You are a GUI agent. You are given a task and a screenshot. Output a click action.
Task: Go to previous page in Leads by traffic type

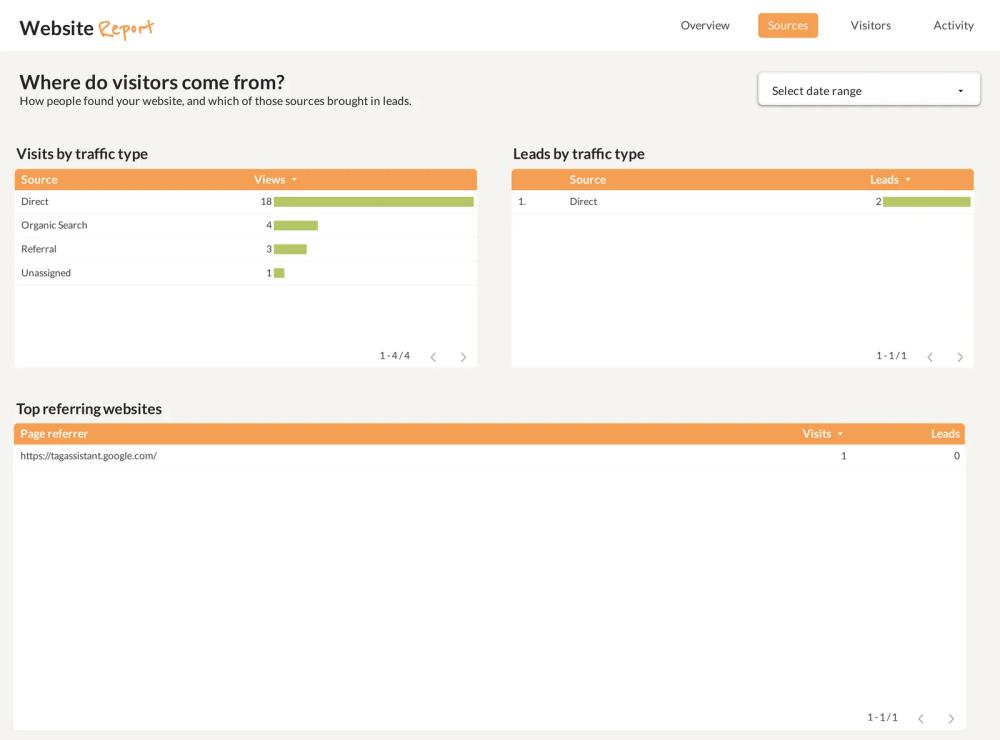tap(930, 357)
